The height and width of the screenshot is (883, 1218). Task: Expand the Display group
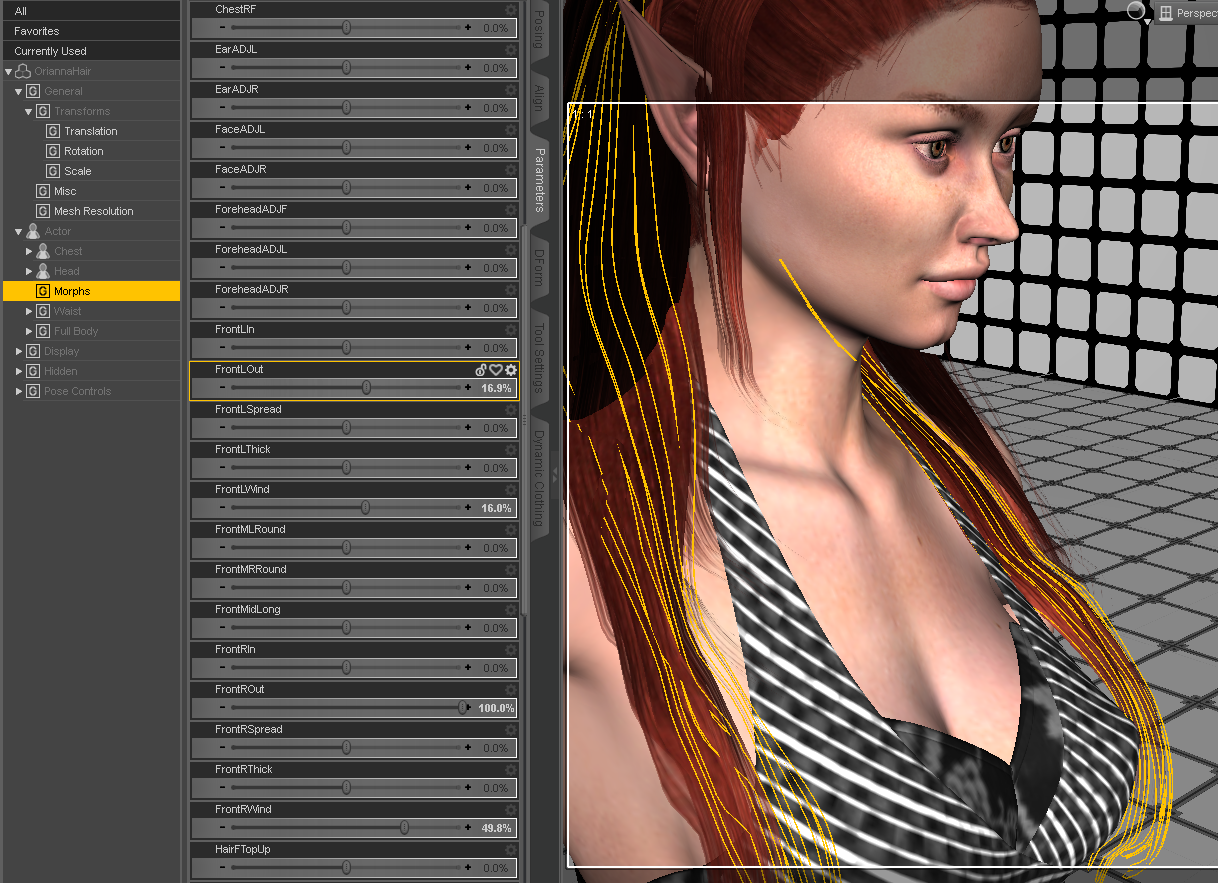(19, 351)
